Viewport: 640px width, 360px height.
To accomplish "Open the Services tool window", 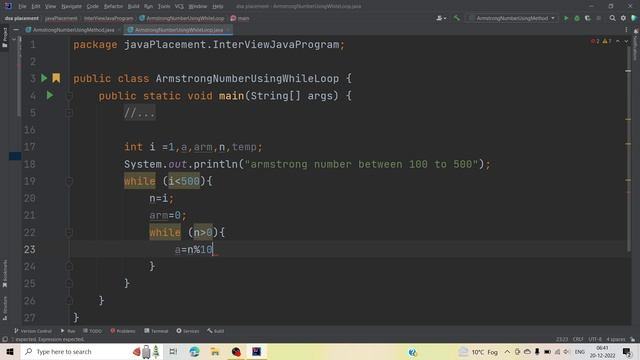I will [x=188, y=331].
